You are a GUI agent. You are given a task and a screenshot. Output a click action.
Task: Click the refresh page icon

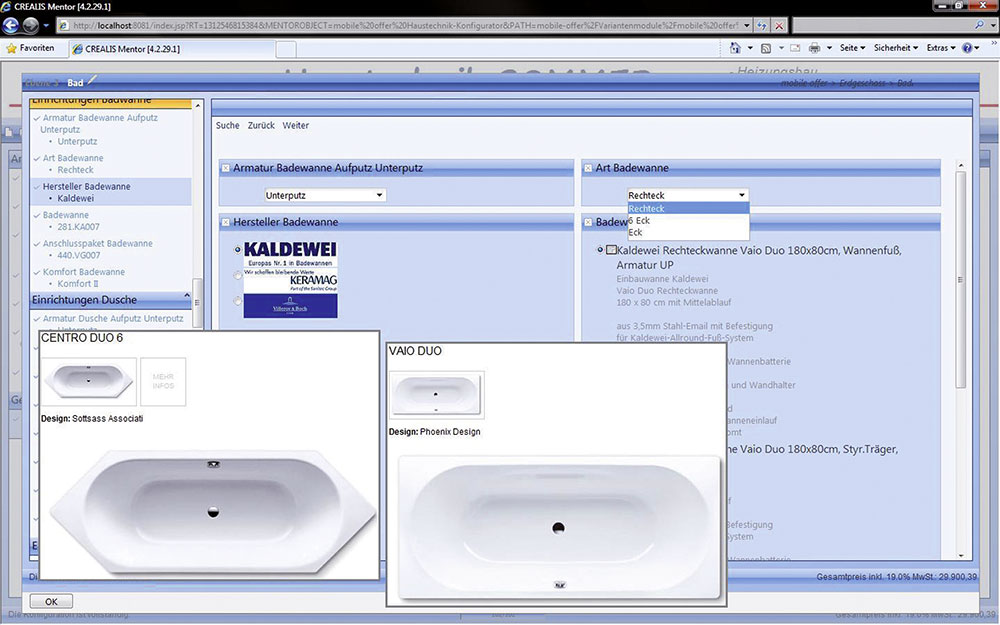coord(761,26)
